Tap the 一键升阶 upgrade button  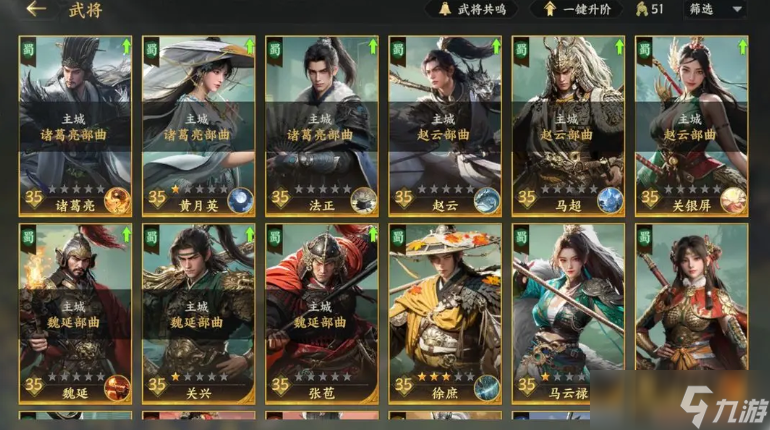click(577, 9)
